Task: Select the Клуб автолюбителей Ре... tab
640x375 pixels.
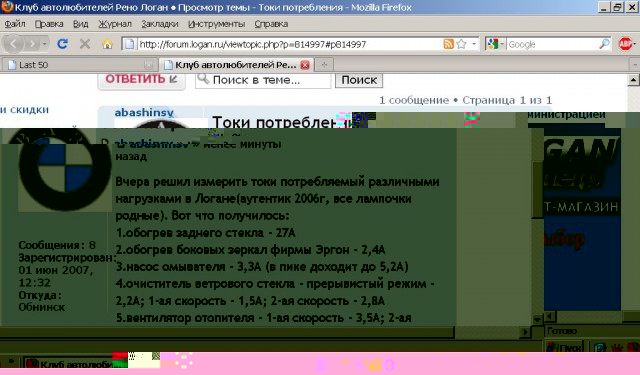Action: click(x=236, y=64)
